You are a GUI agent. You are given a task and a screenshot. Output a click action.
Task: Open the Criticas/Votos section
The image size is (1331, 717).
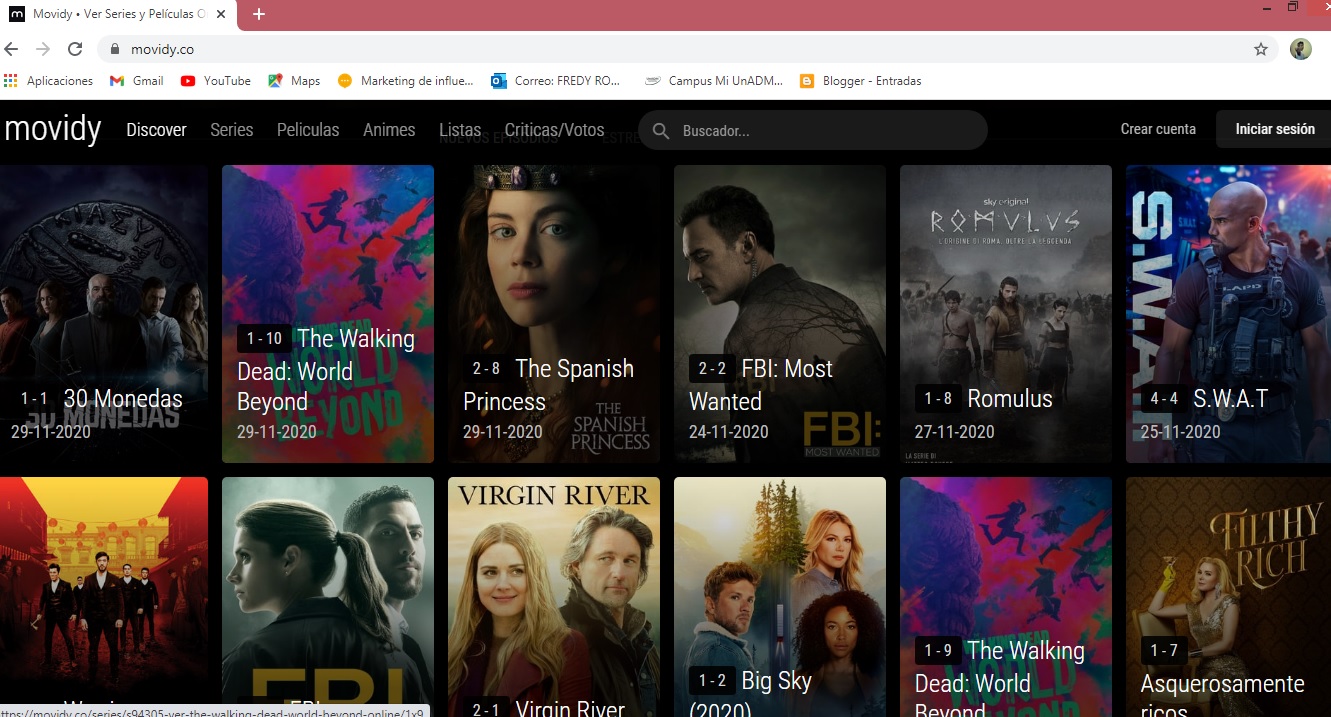coord(554,130)
